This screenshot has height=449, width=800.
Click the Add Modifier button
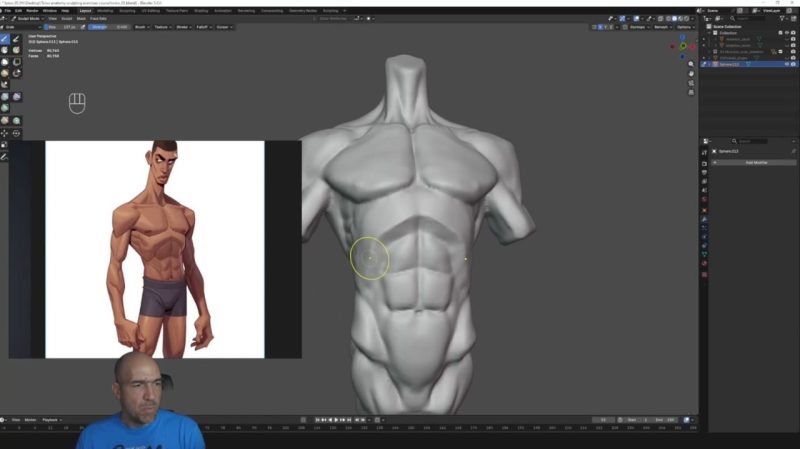coord(753,162)
